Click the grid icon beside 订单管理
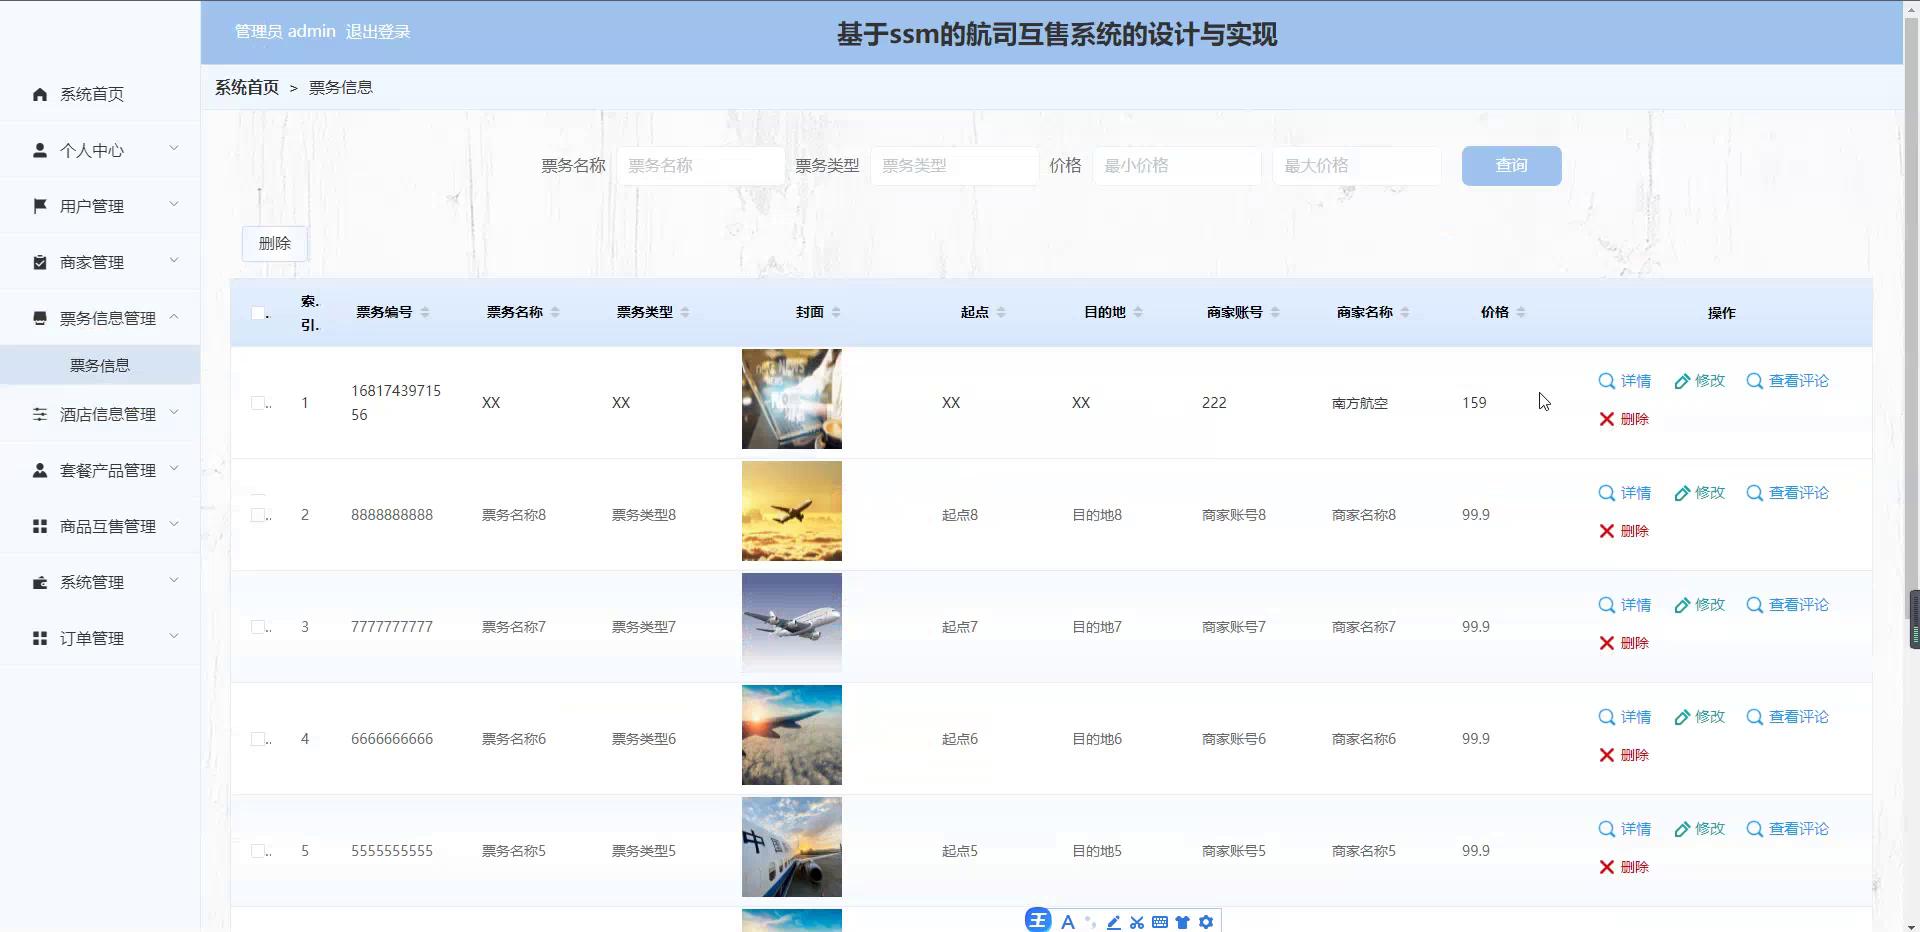This screenshot has height=932, width=1920. click(40, 638)
